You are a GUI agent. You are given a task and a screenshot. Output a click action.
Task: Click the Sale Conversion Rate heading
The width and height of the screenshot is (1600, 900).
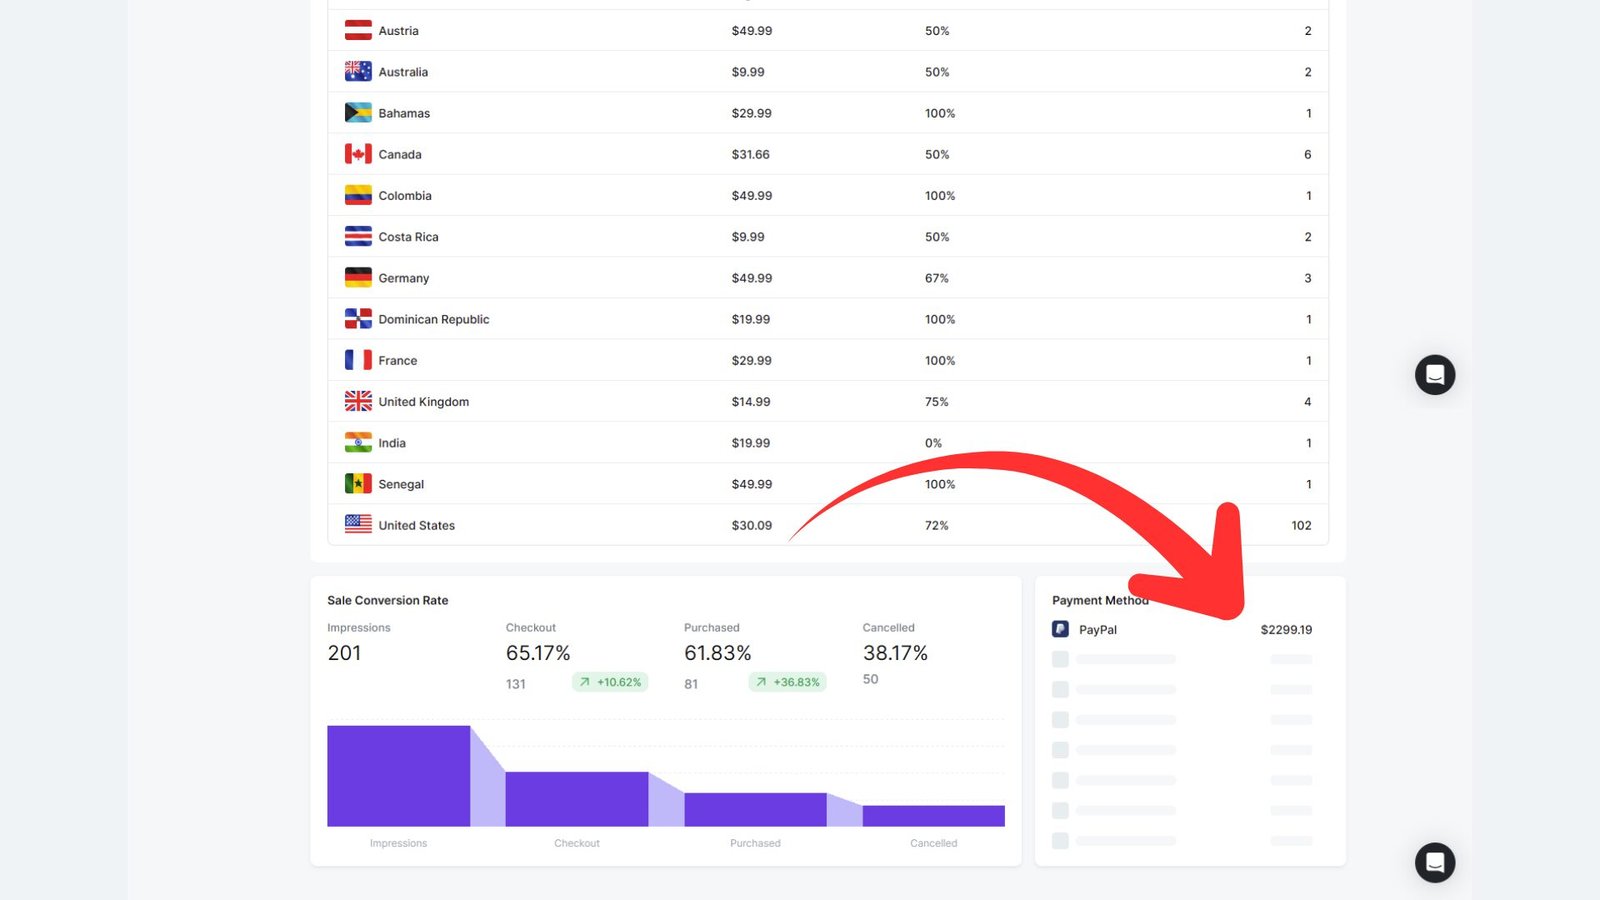pyautogui.click(x=387, y=600)
